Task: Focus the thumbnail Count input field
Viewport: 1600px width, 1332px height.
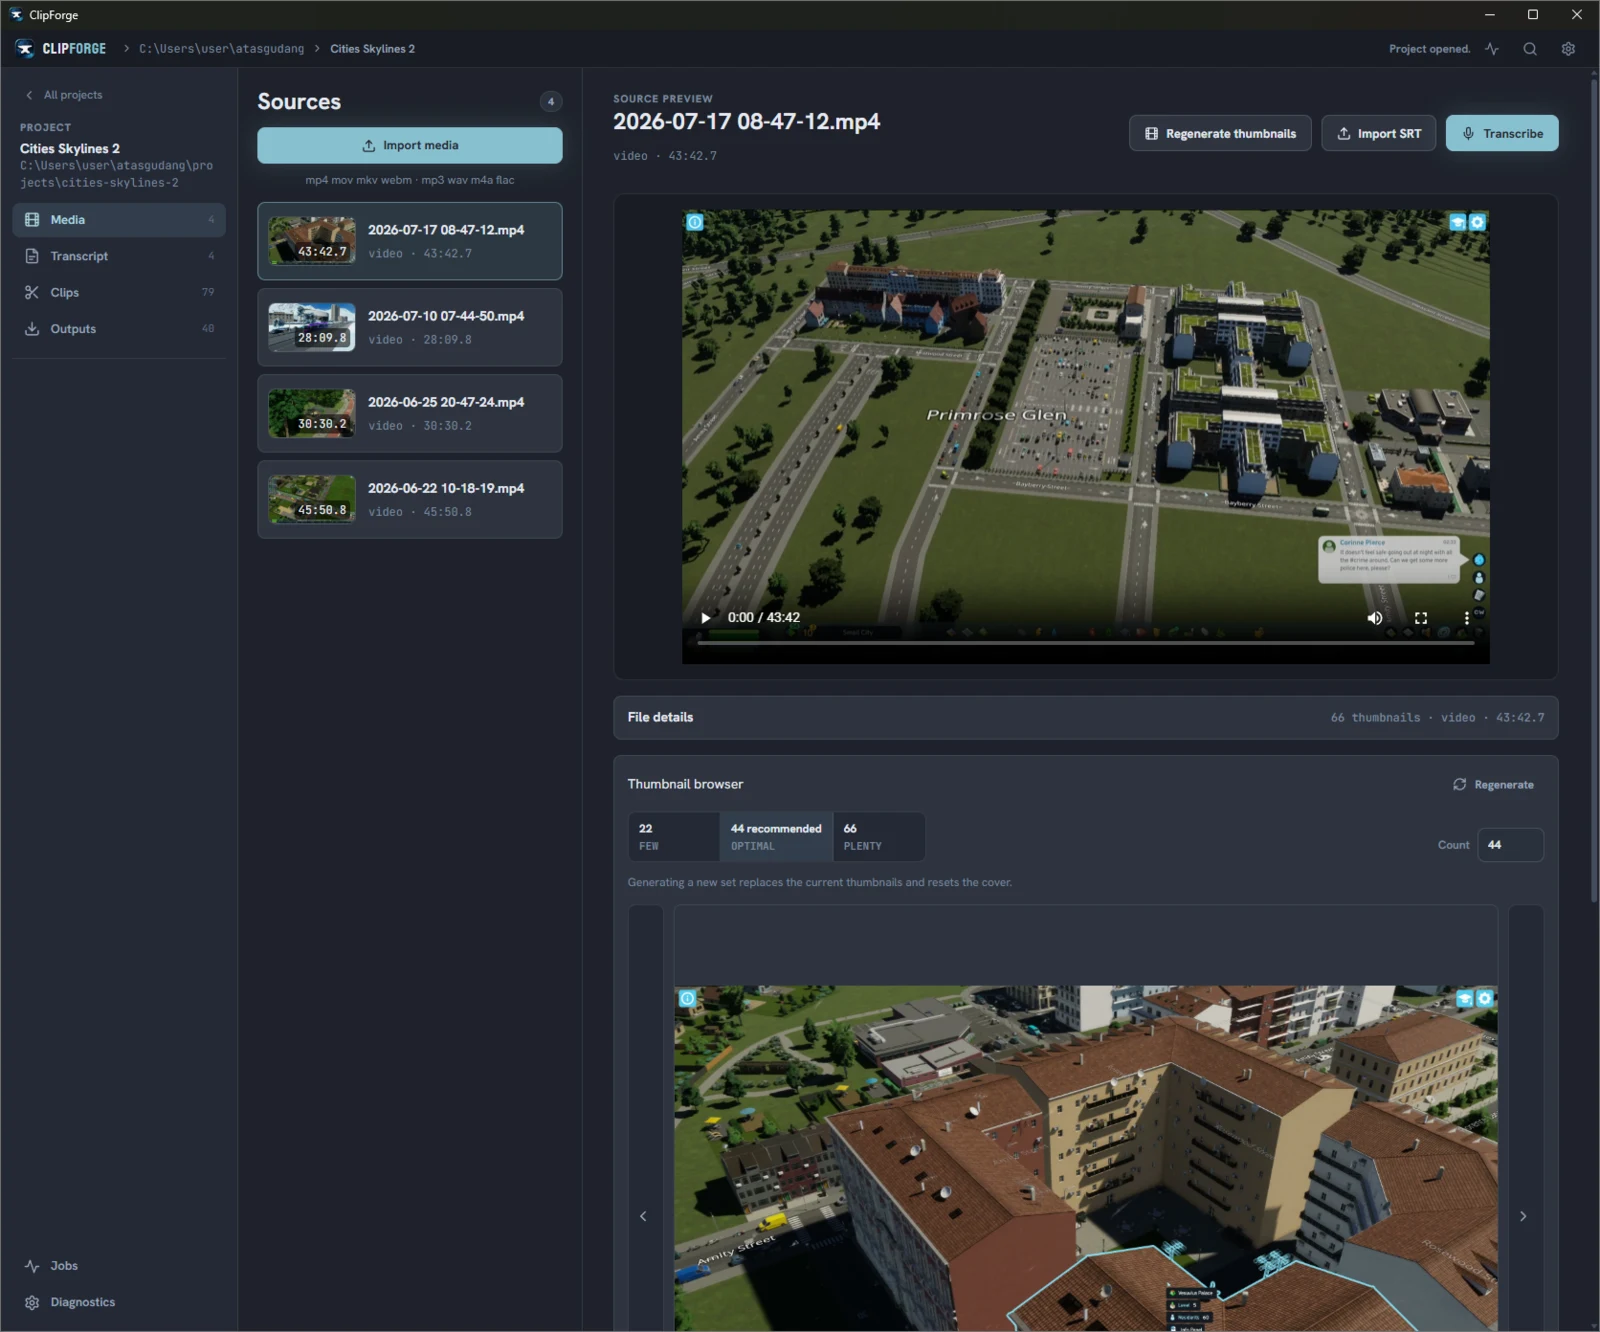Action: pos(1510,845)
